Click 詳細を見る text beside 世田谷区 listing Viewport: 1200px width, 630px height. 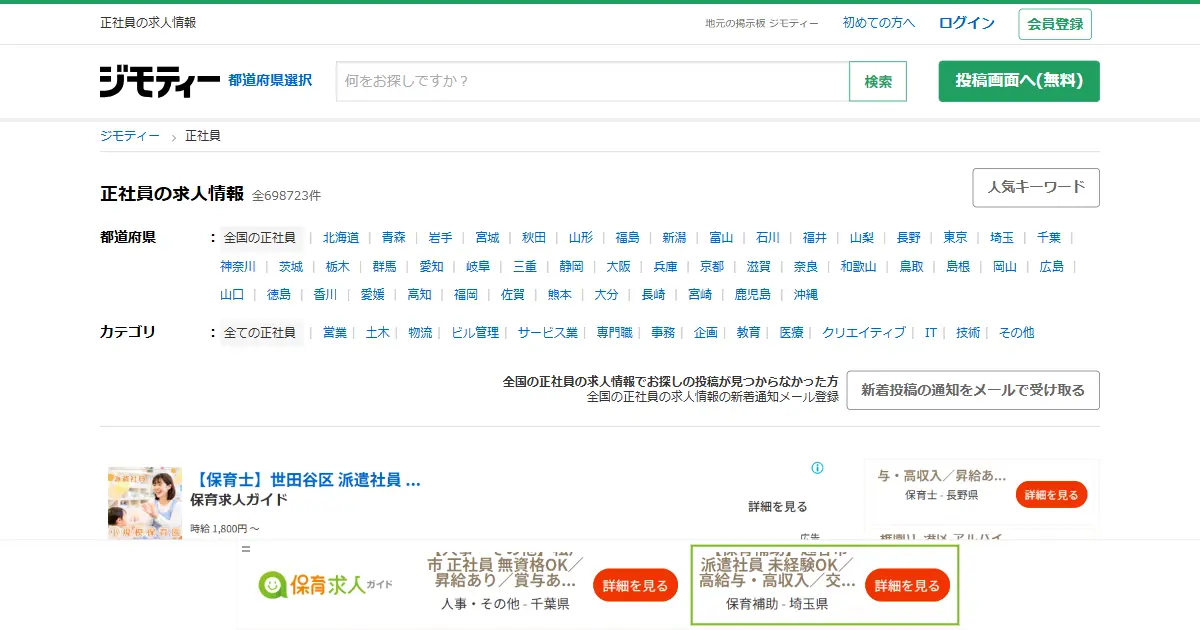(778, 507)
